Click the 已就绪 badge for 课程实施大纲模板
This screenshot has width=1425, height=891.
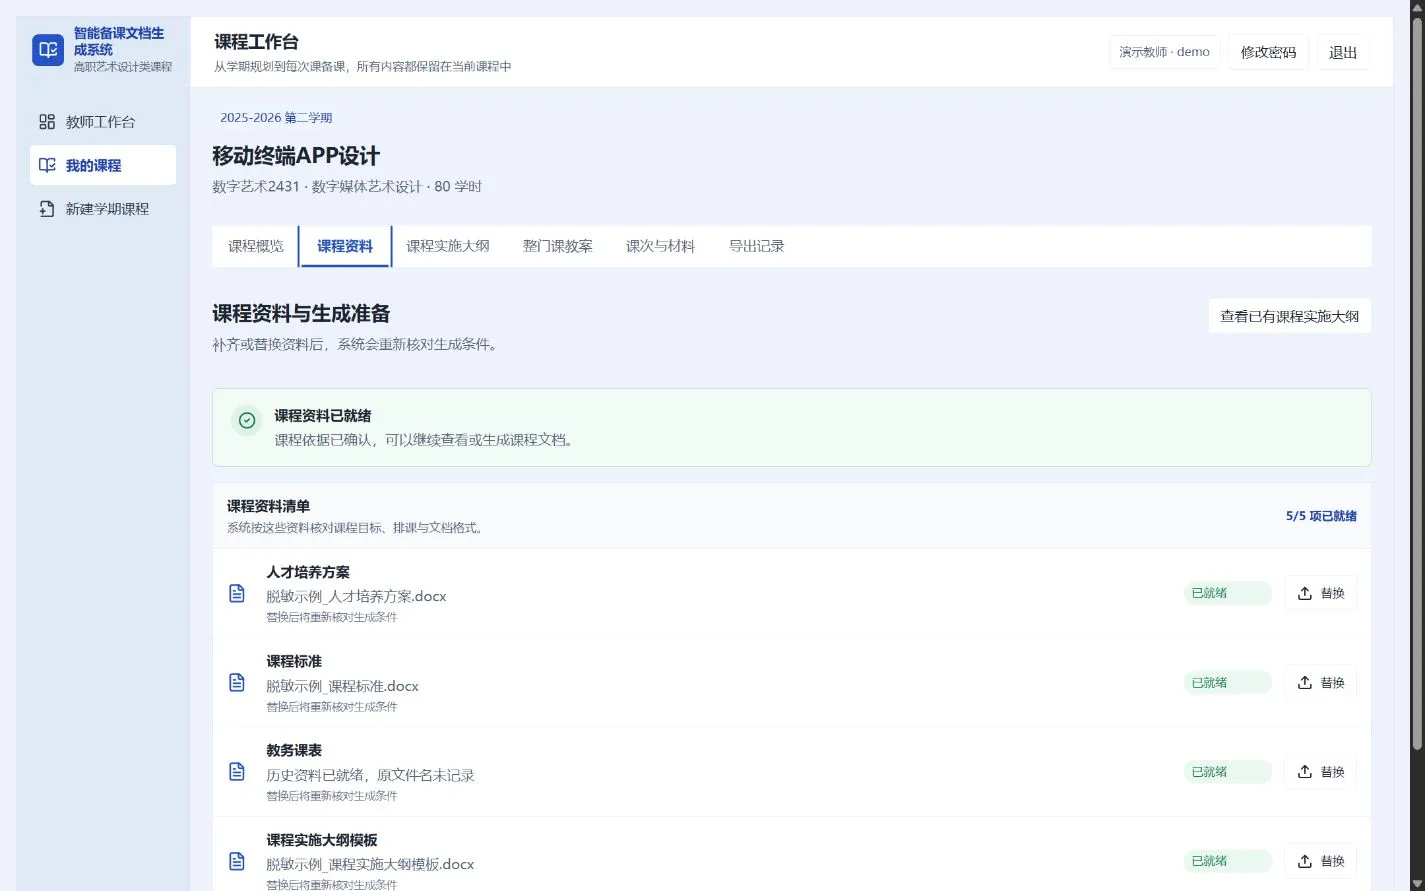pyautogui.click(x=1227, y=861)
